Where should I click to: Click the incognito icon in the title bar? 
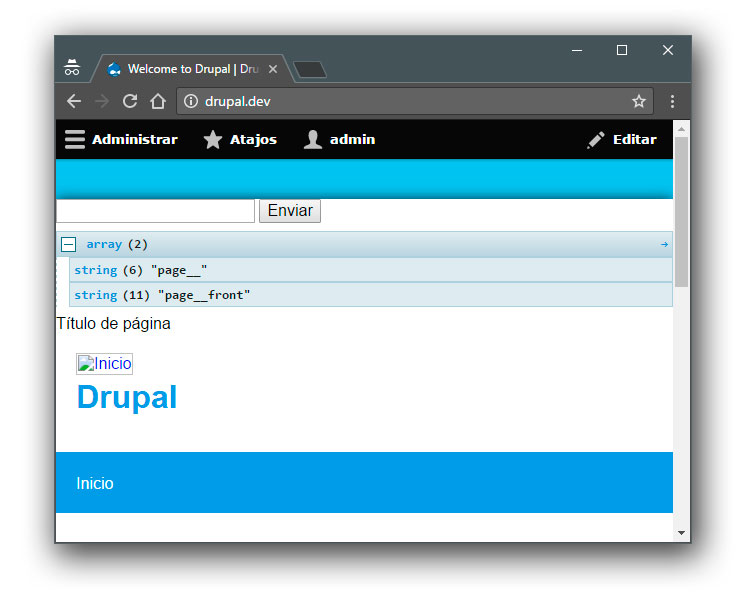[x=72, y=68]
